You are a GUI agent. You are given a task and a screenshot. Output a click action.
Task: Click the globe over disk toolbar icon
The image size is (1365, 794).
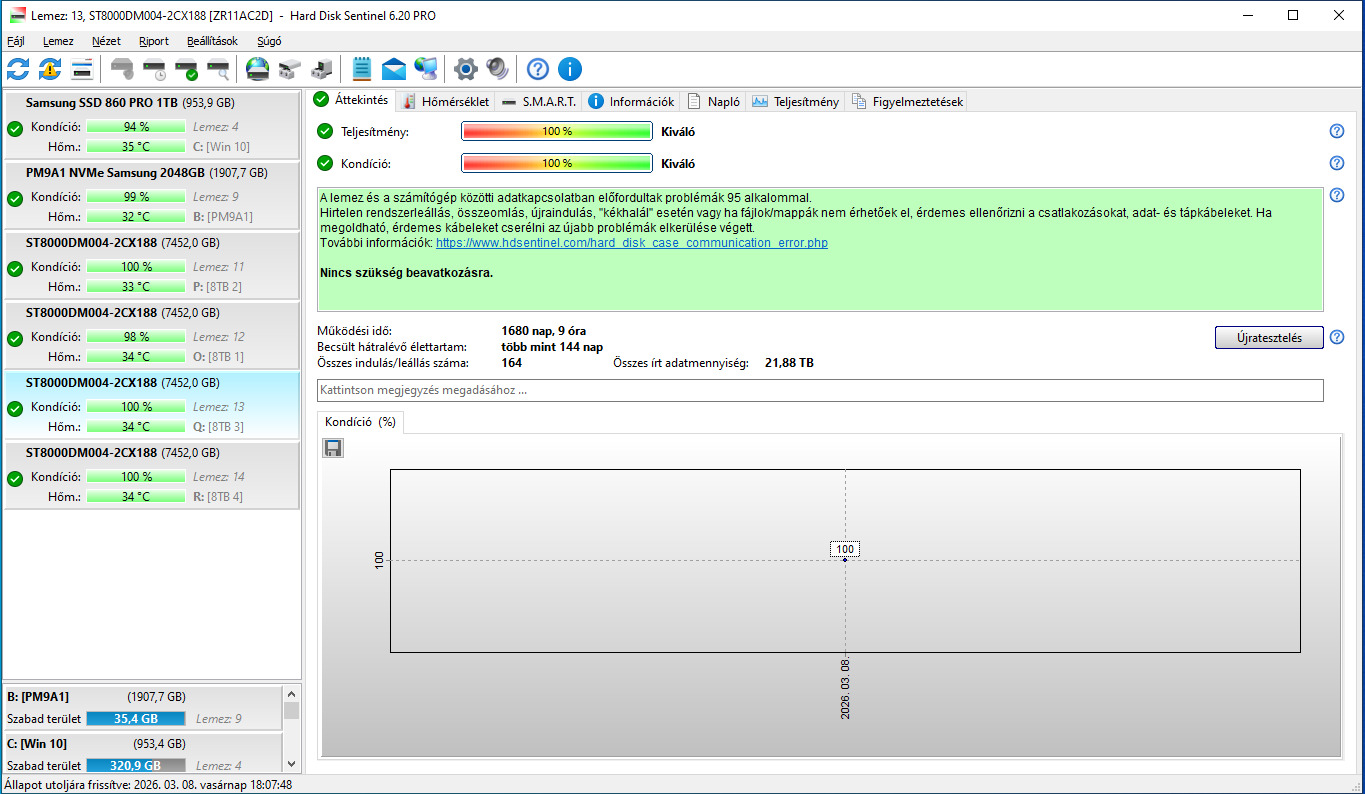click(258, 69)
